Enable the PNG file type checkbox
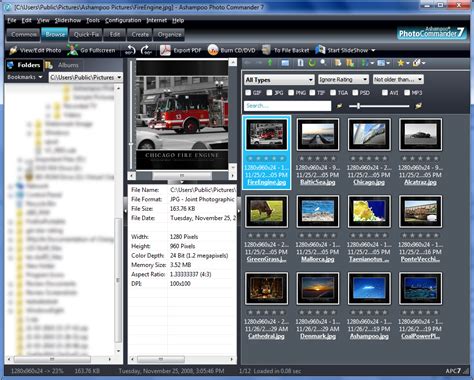 [291, 93]
